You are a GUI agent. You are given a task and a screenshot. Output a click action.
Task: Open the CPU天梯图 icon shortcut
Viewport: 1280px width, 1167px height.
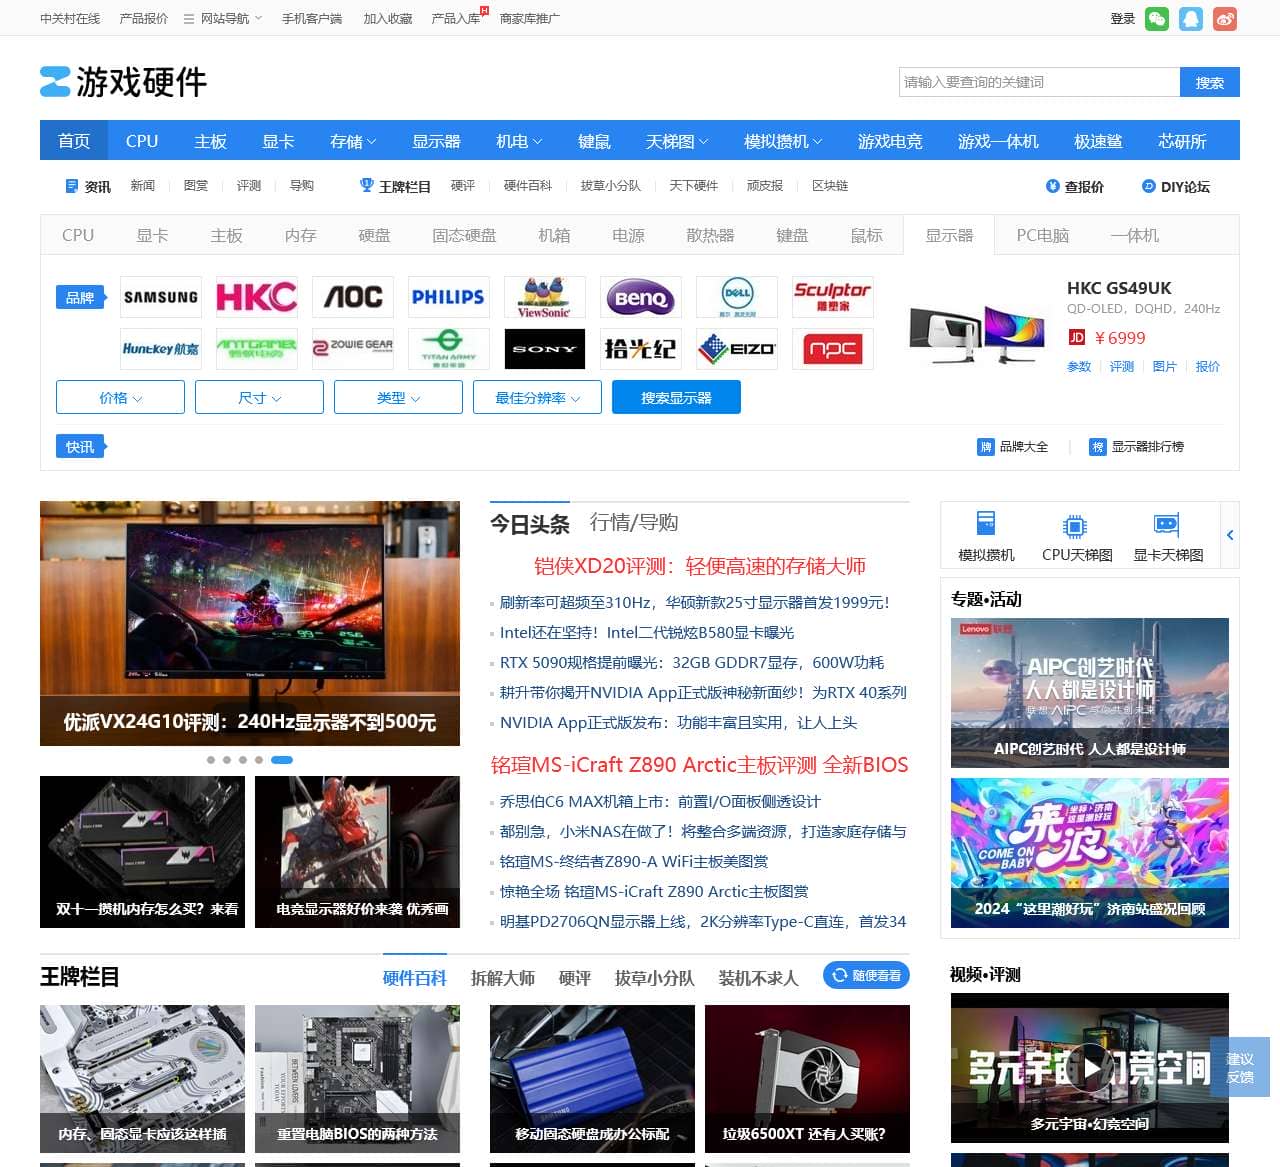(1077, 536)
